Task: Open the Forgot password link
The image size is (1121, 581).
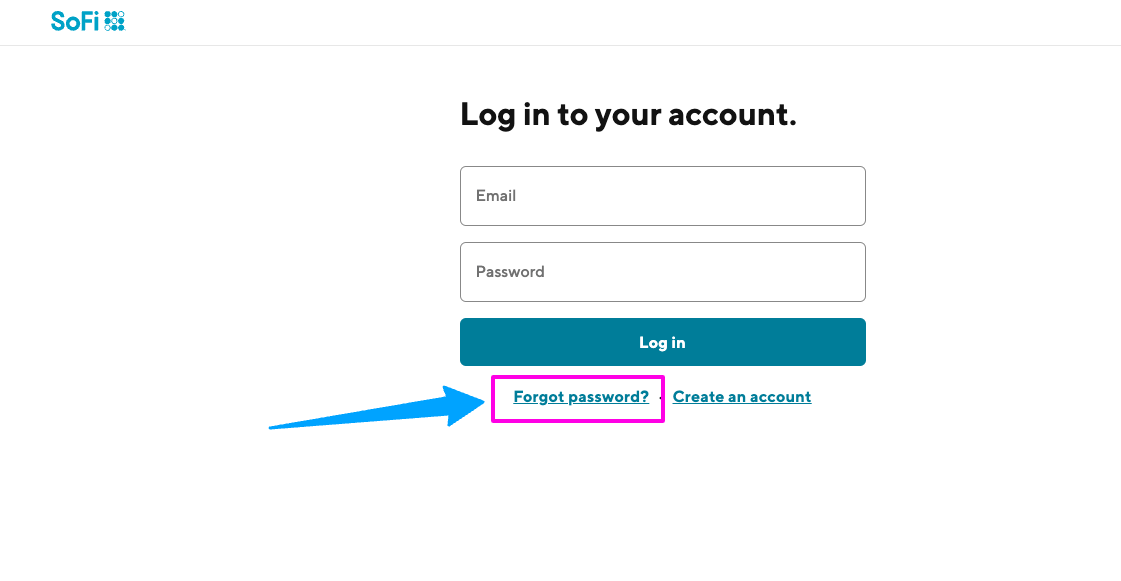Action: 580,396
